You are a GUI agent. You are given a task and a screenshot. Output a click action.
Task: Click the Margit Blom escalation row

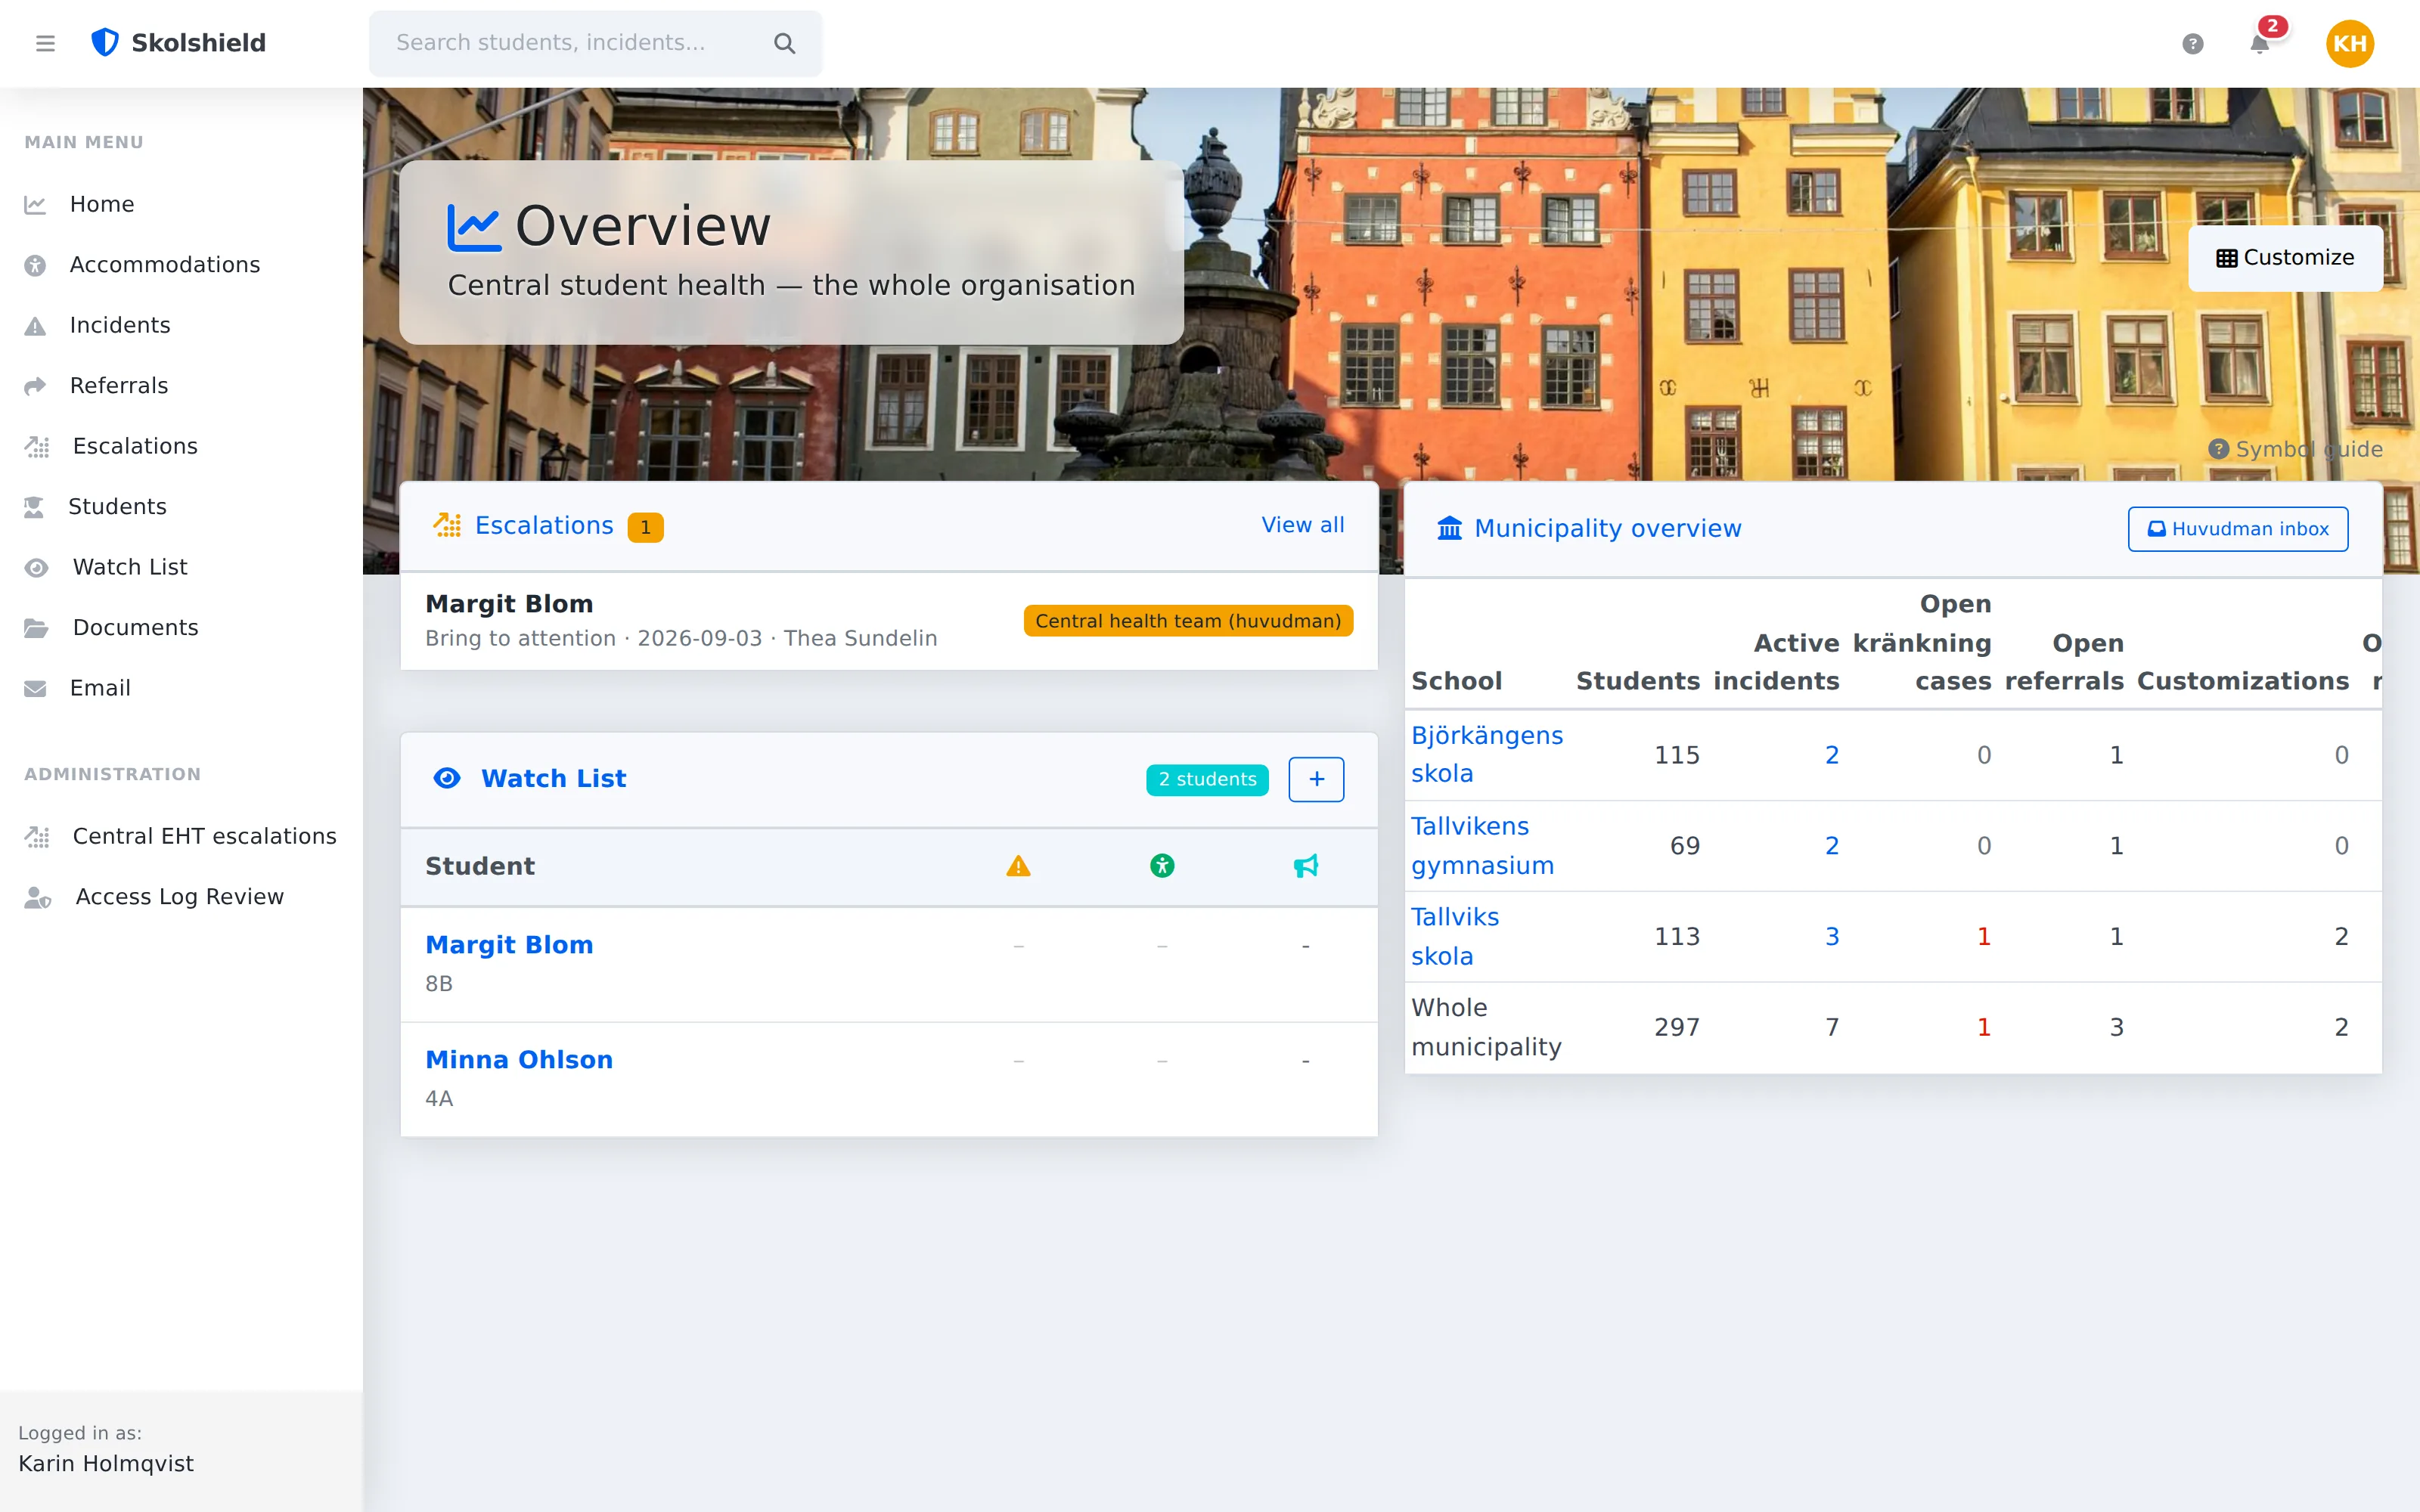pos(888,621)
